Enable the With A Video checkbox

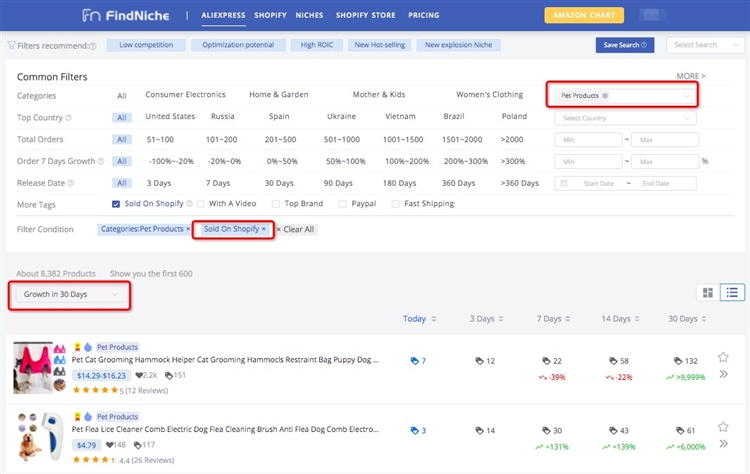[x=201, y=204]
